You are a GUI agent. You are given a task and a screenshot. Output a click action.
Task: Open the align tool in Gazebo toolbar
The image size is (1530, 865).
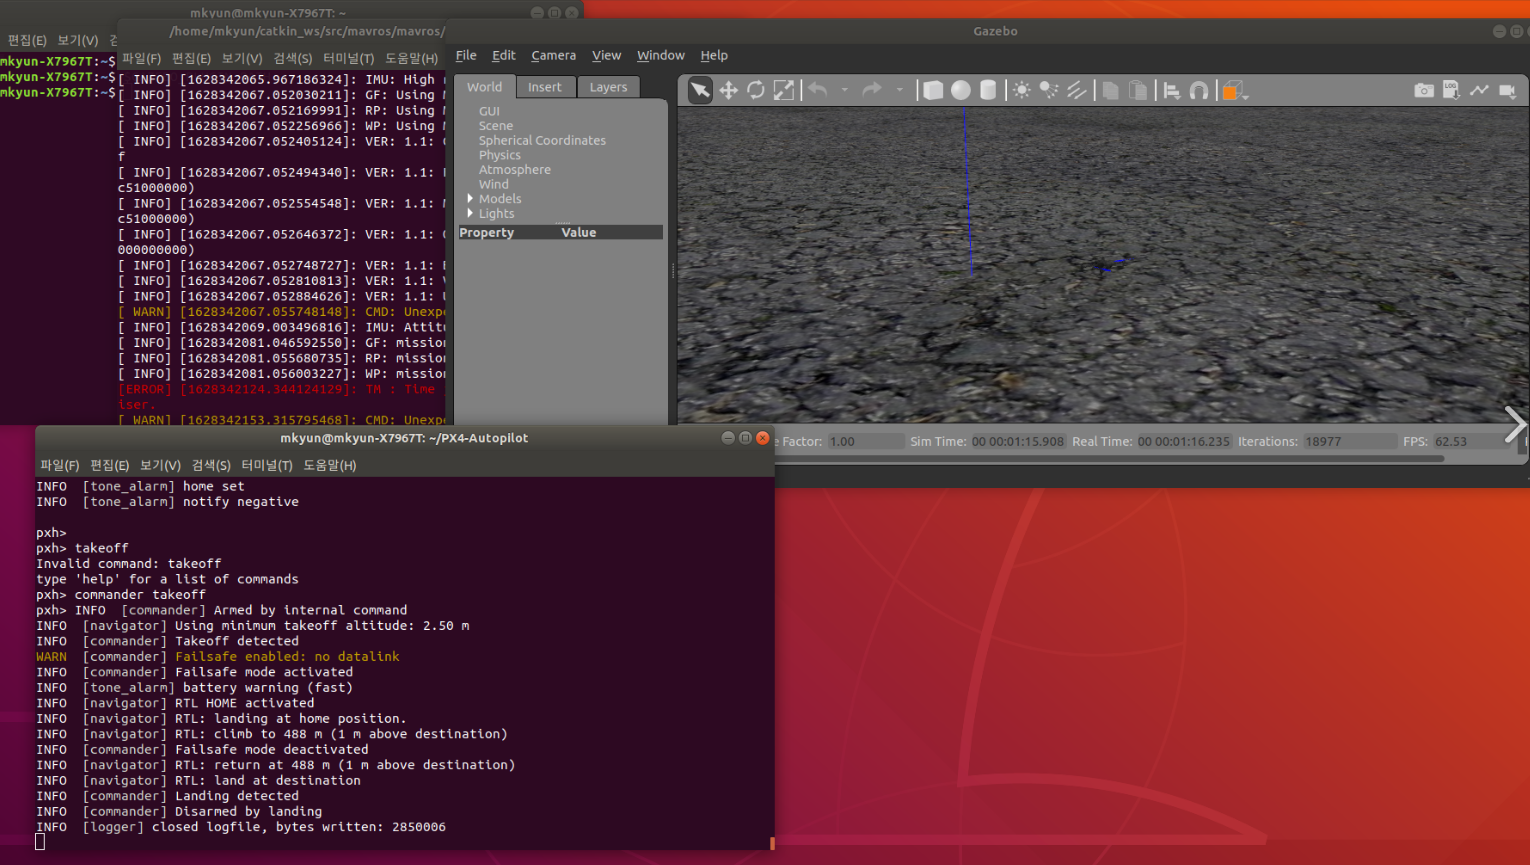point(1171,90)
